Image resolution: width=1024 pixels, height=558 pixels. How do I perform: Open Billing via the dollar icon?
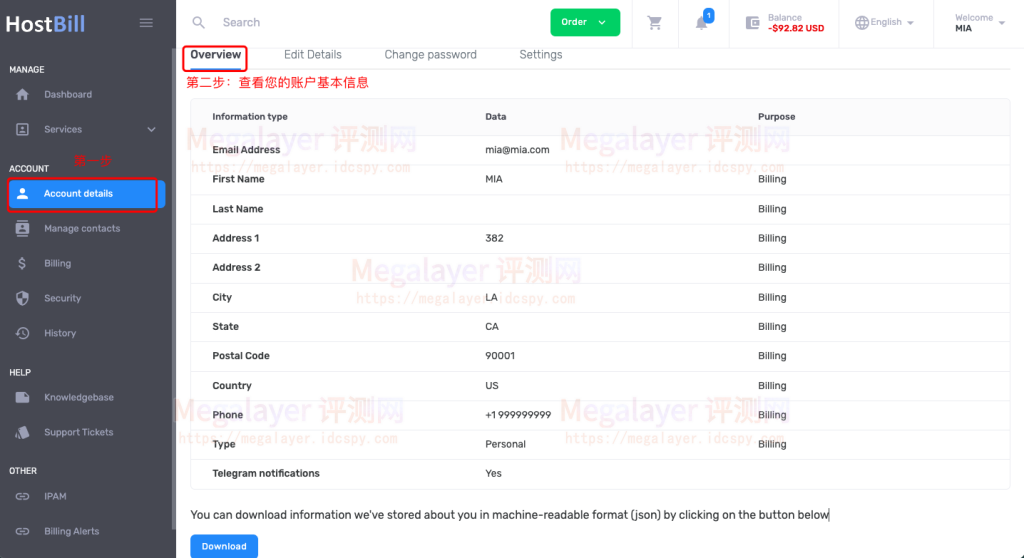point(22,263)
